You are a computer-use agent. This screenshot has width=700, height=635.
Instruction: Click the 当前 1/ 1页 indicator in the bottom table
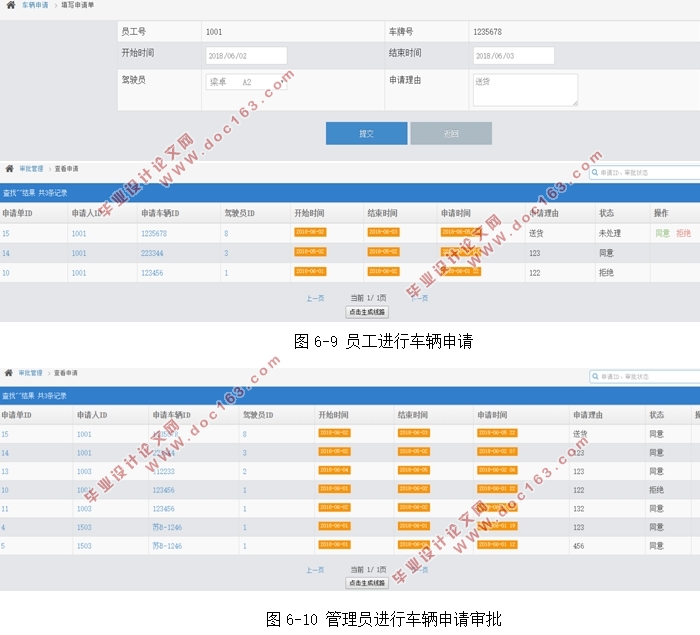point(368,569)
